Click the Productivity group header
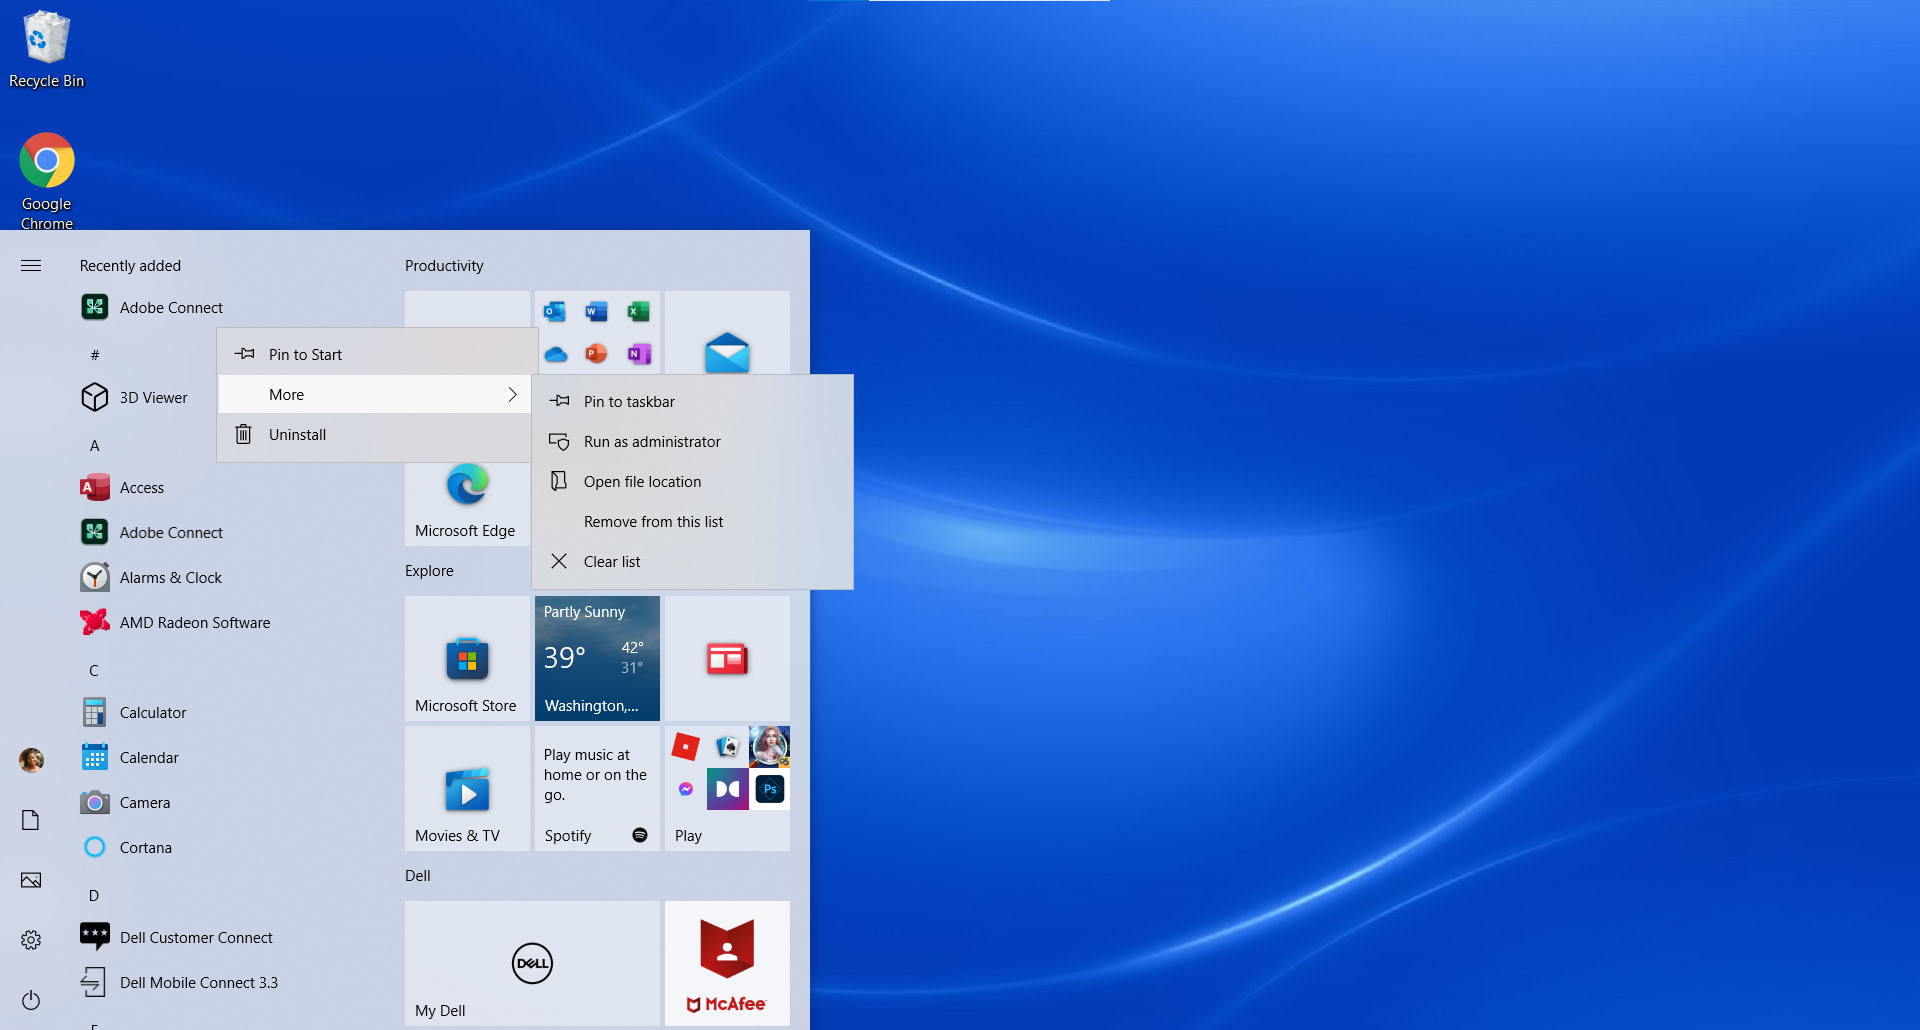Screen dimensions: 1920x1030 444,266
